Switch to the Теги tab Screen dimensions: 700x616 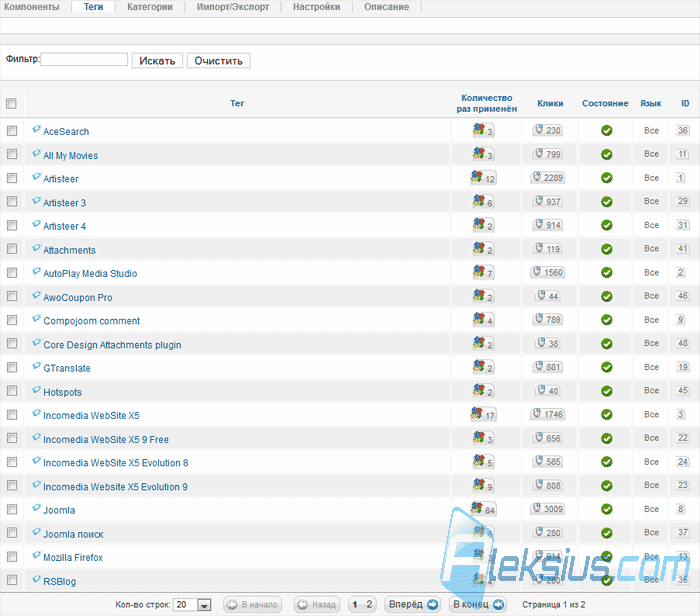[93, 7]
